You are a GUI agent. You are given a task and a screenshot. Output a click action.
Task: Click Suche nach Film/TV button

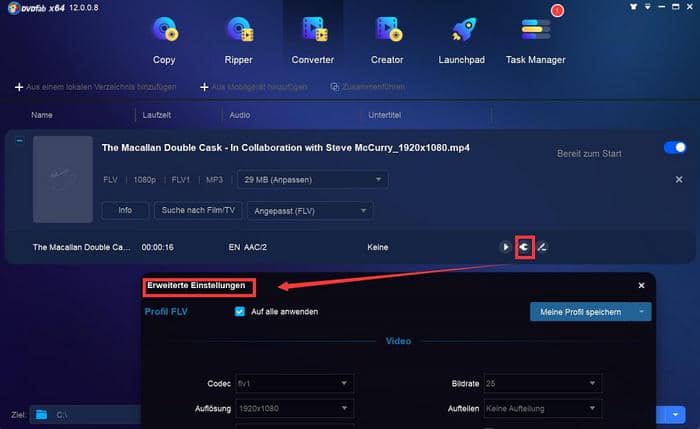click(198, 210)
